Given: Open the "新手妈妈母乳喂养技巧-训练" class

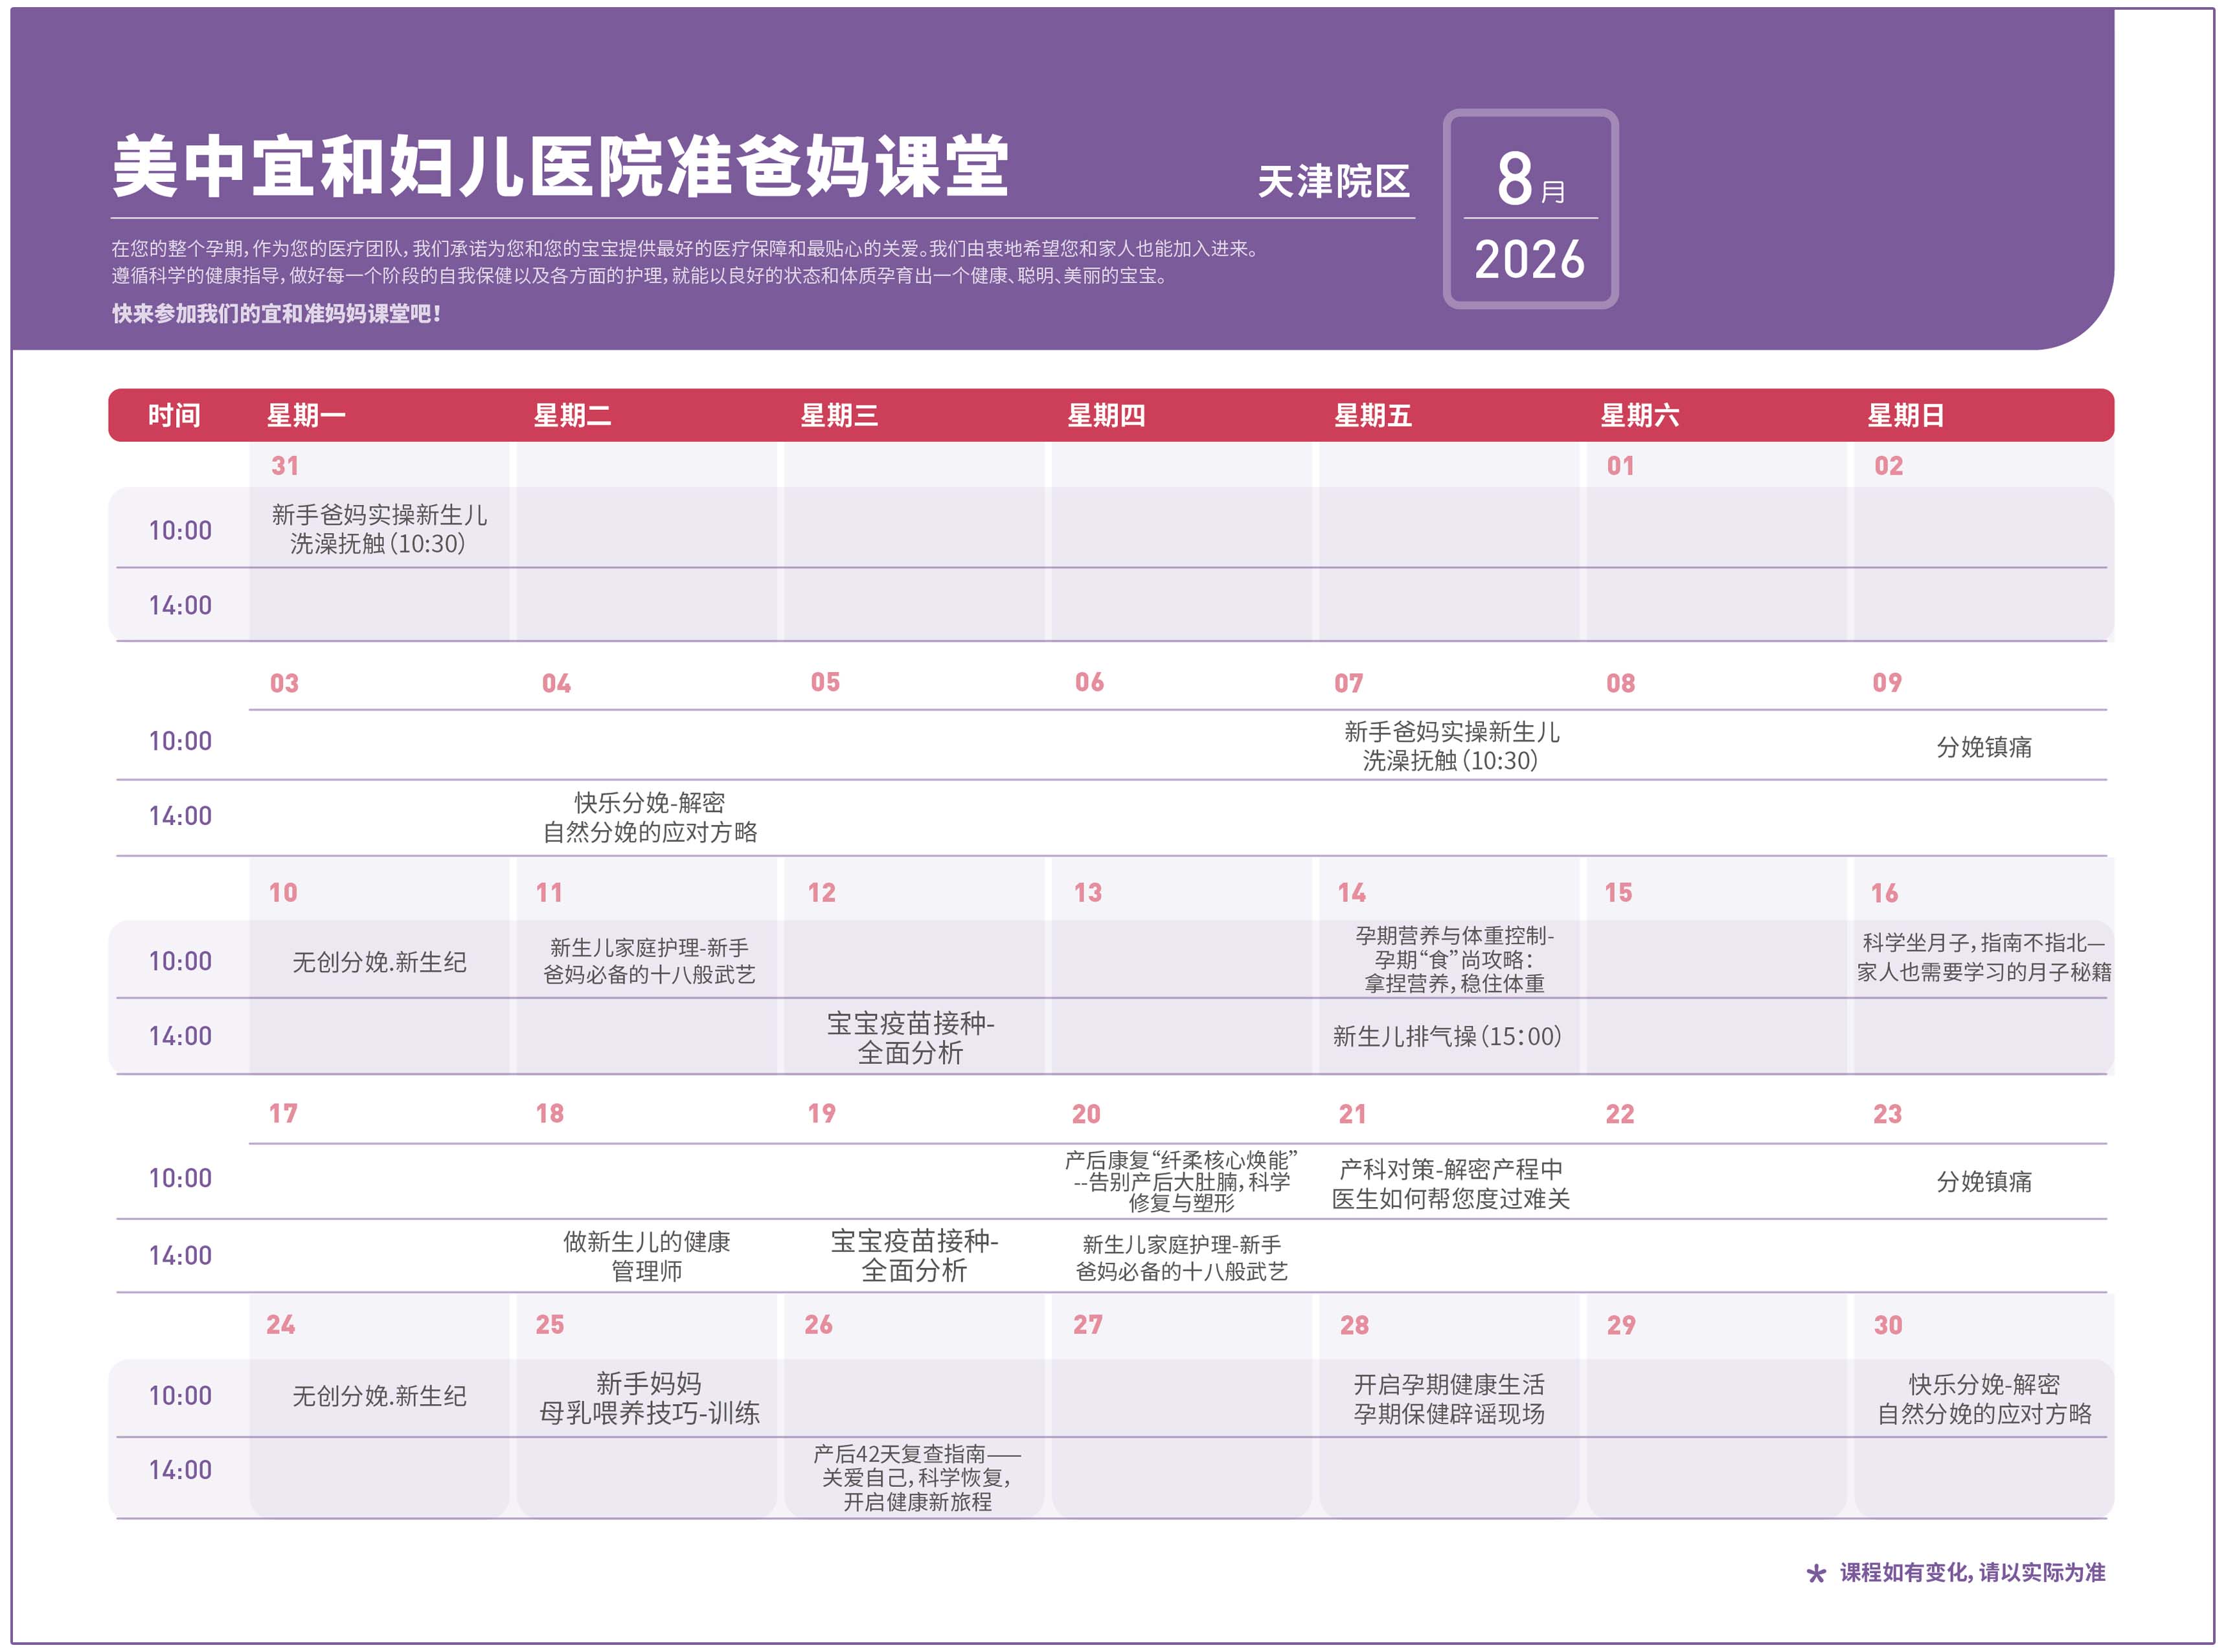Looking at the screenshot, I should (649, 1398).
